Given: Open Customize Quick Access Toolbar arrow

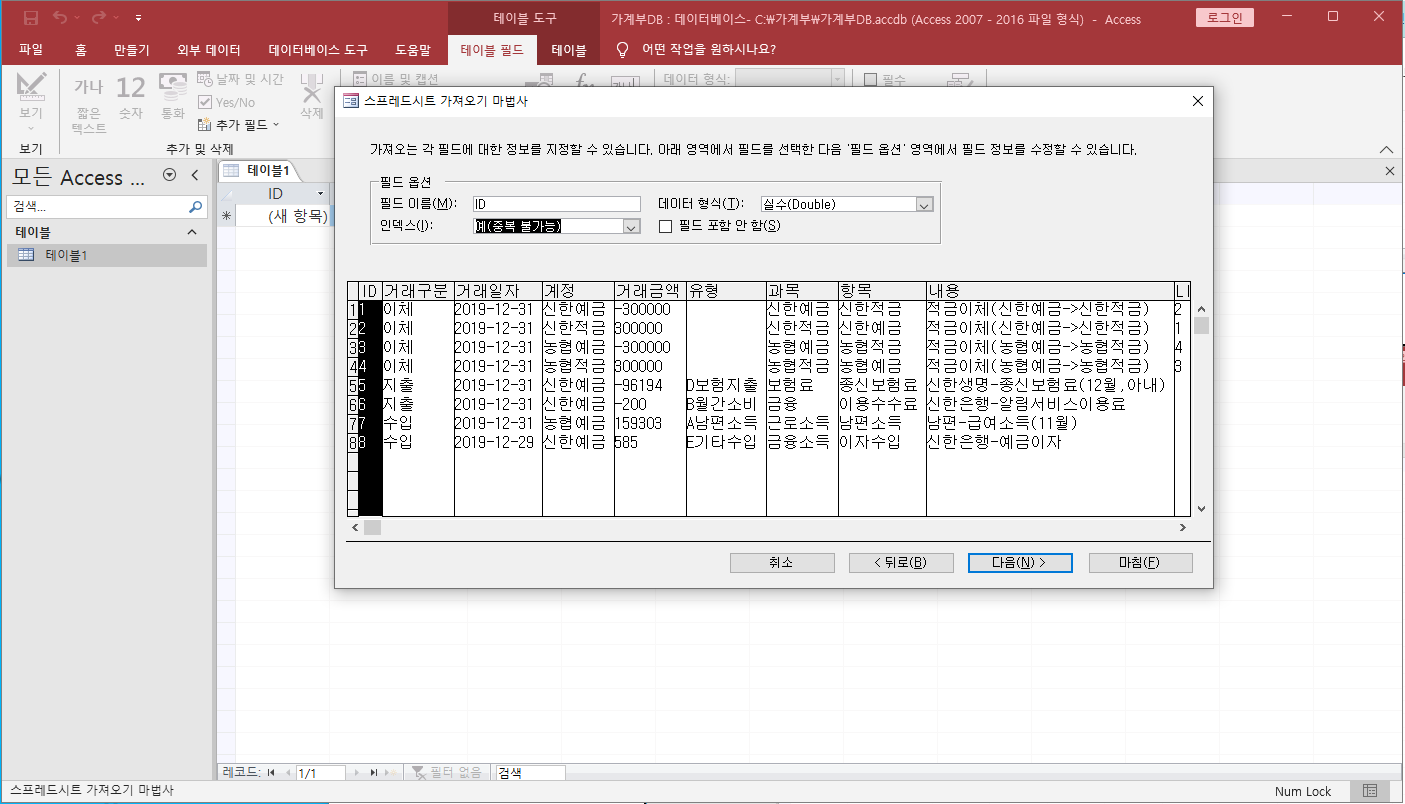Looking at the screenshot, I should [x=138, y=18].
